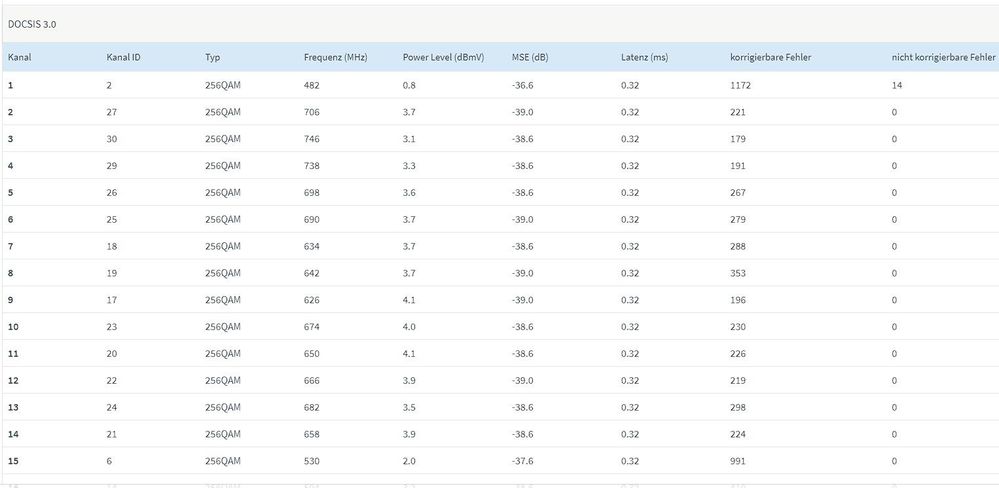
Task: Click the nicht korrigierbare Fehler header
Action: pyautogui.click(x=943, y=58)
